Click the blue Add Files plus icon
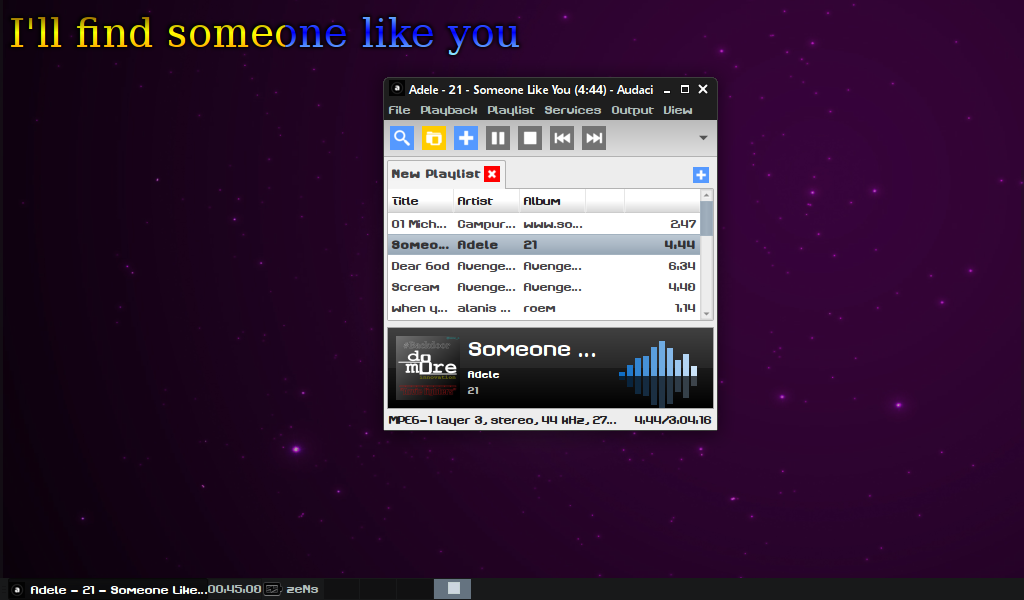Screen dimensions: 1024x600 (x=466, y=138)
